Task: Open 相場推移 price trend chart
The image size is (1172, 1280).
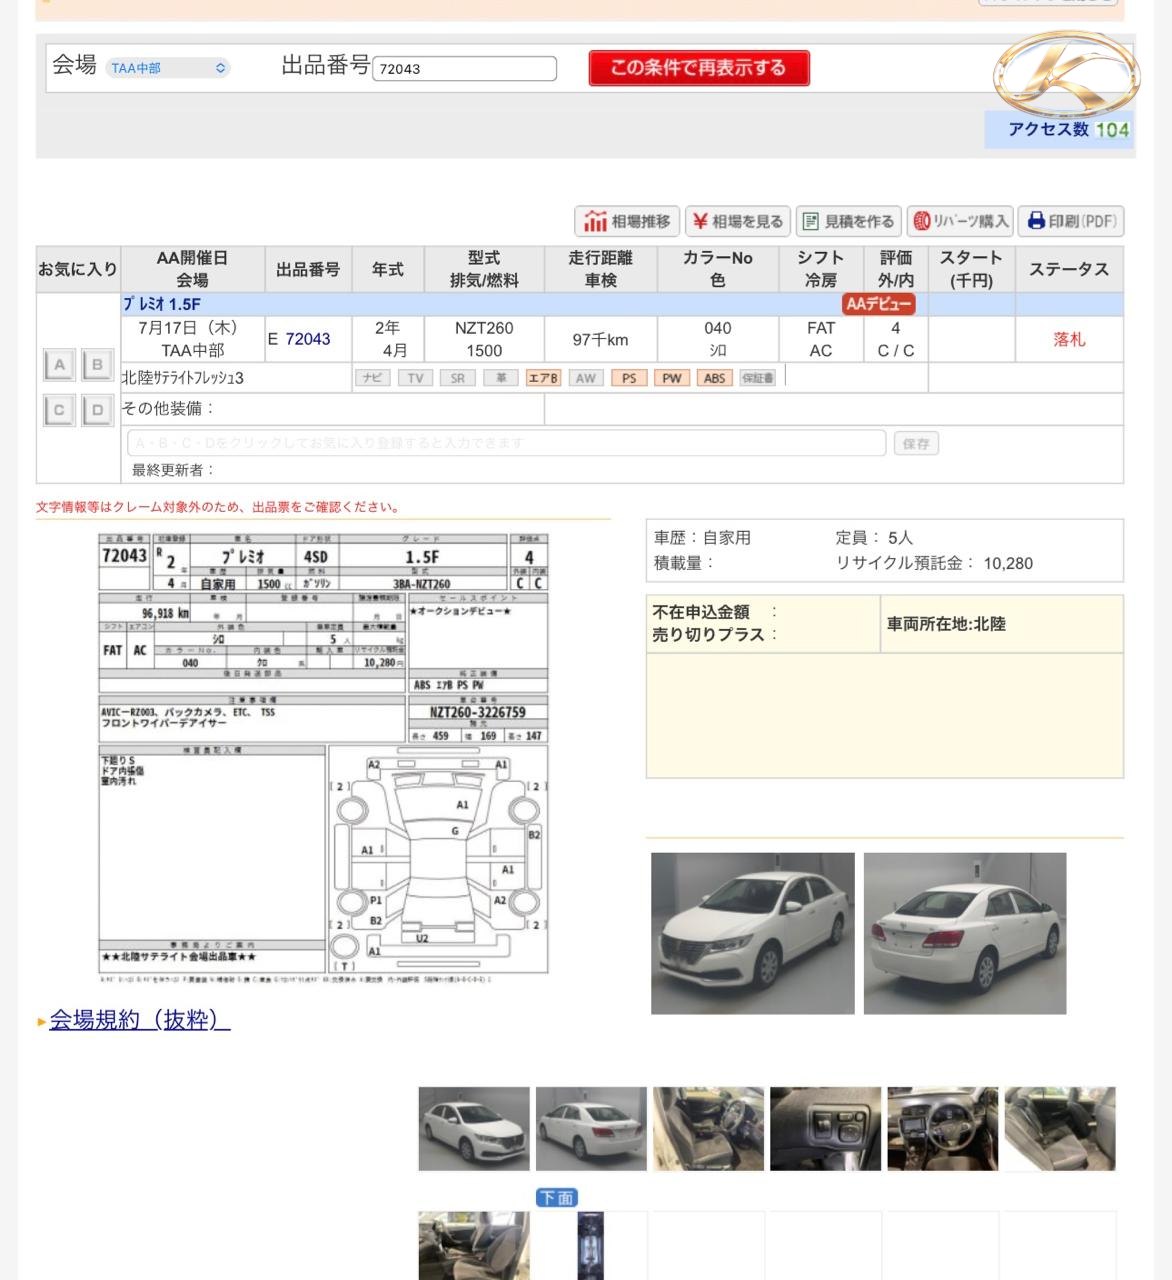Action: click(627, 221)
